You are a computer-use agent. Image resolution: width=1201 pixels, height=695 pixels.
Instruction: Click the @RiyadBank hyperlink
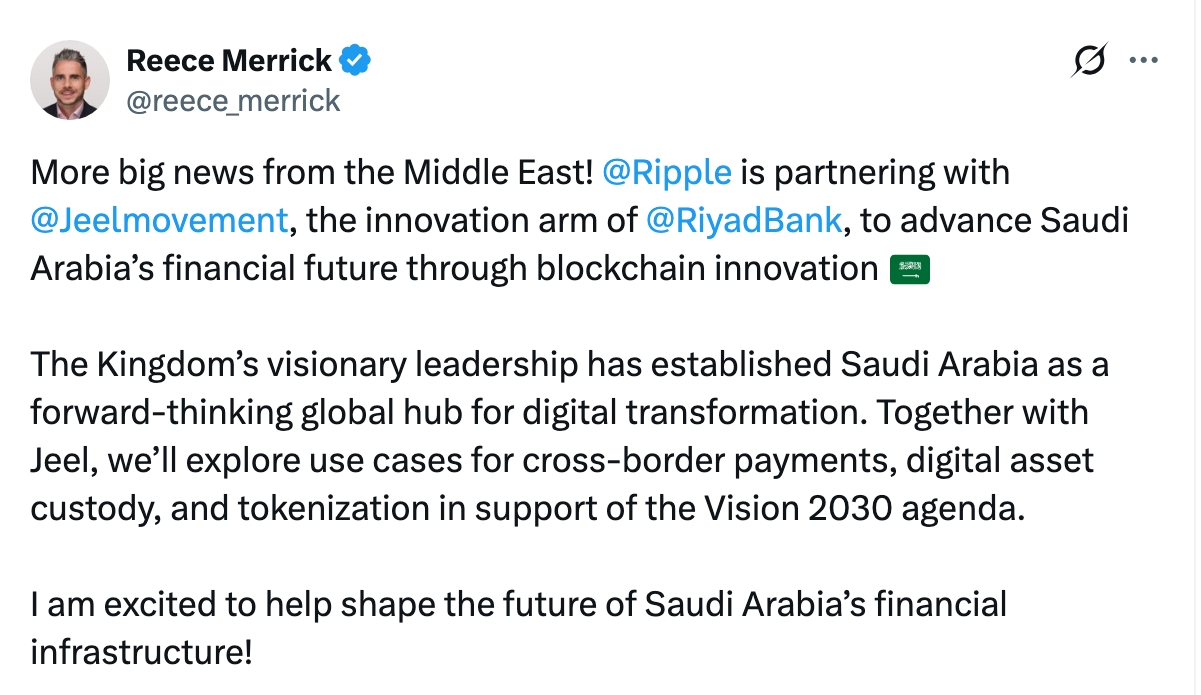(x=746, y=220)
